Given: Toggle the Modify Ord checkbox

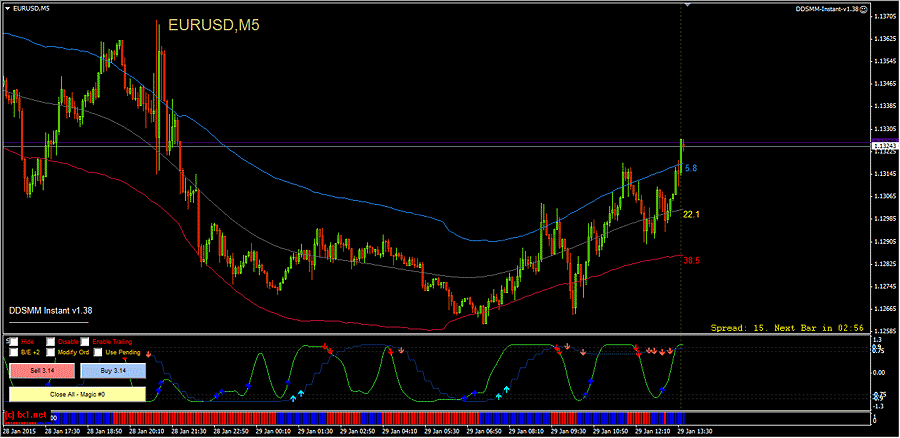Looking at the screenshot, I should [49, 352].
